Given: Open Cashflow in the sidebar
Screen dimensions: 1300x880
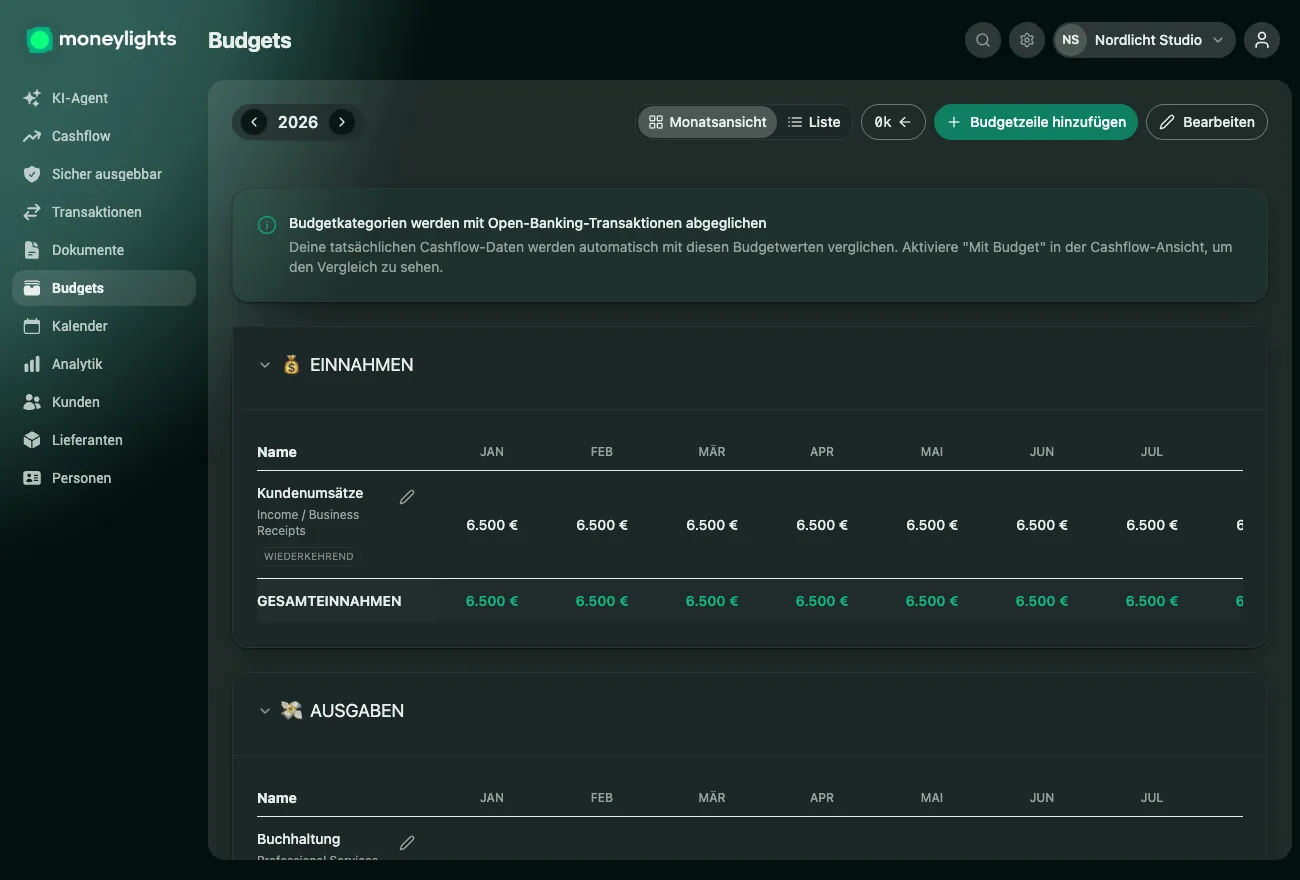Looking at the screenshot, I should [104, 136].
